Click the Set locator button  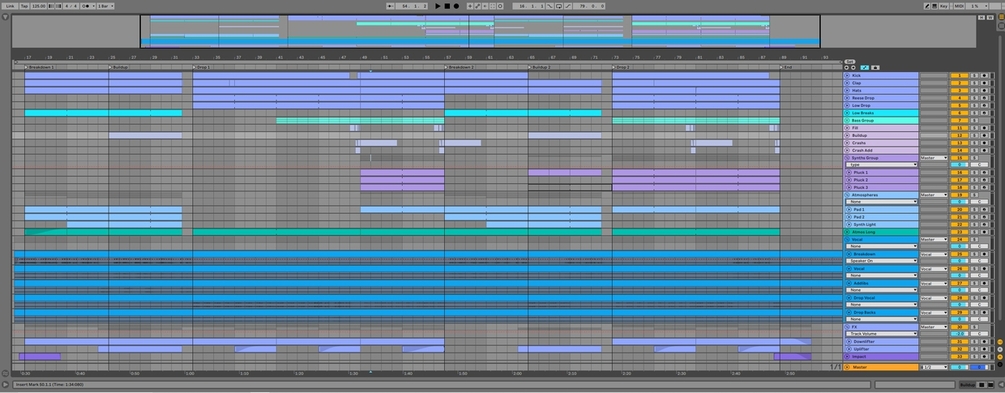click(x=850, y=62)
